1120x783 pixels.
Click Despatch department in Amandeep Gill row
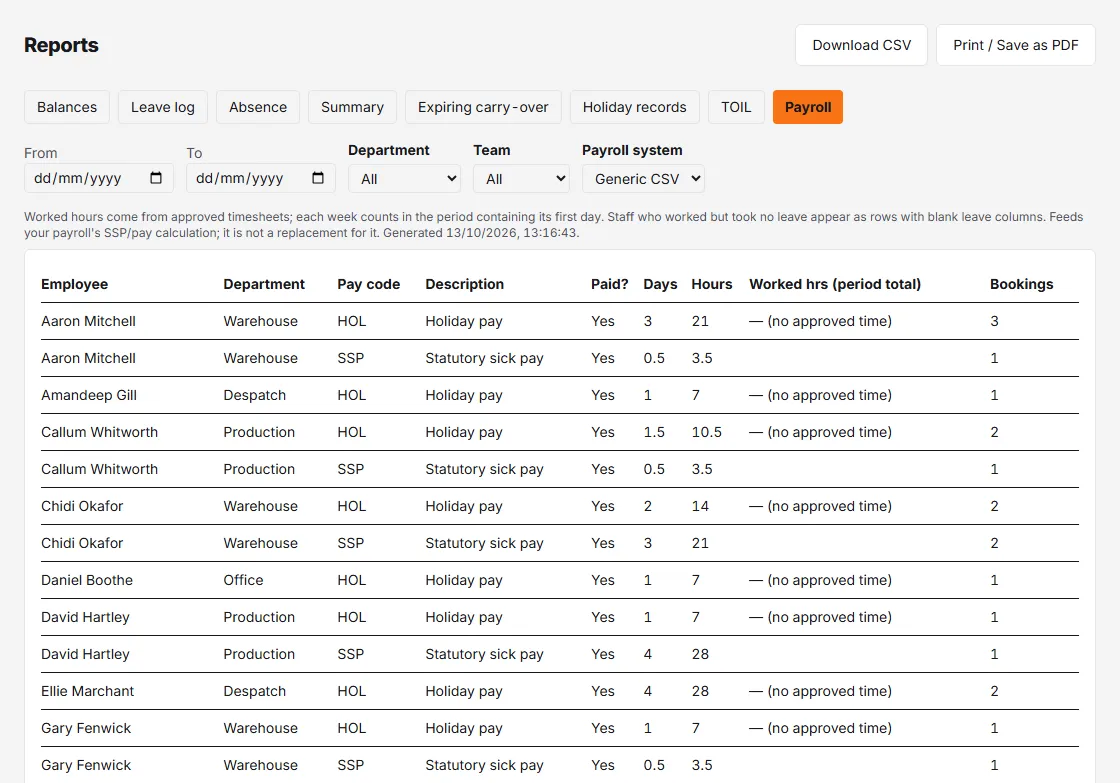tap(254, 395)
